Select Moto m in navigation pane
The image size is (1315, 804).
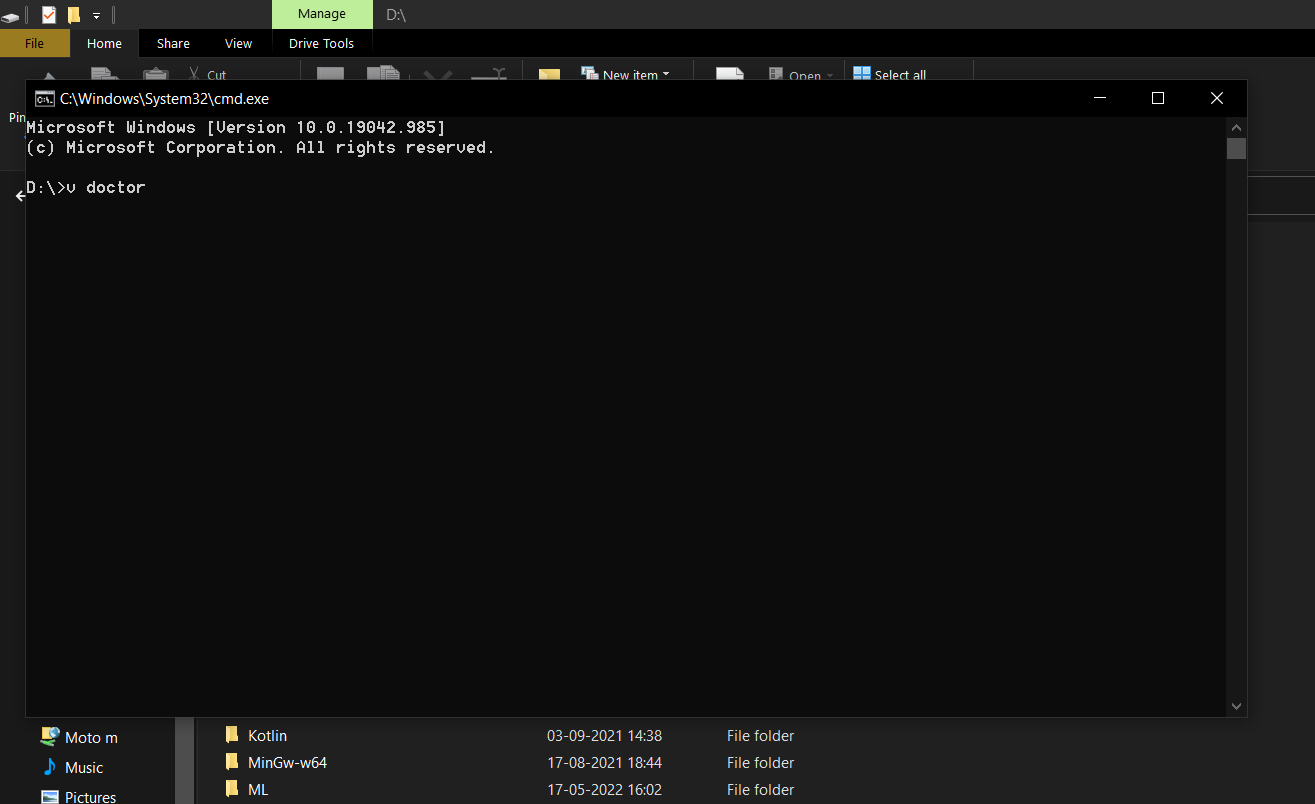tap(91, 737)
